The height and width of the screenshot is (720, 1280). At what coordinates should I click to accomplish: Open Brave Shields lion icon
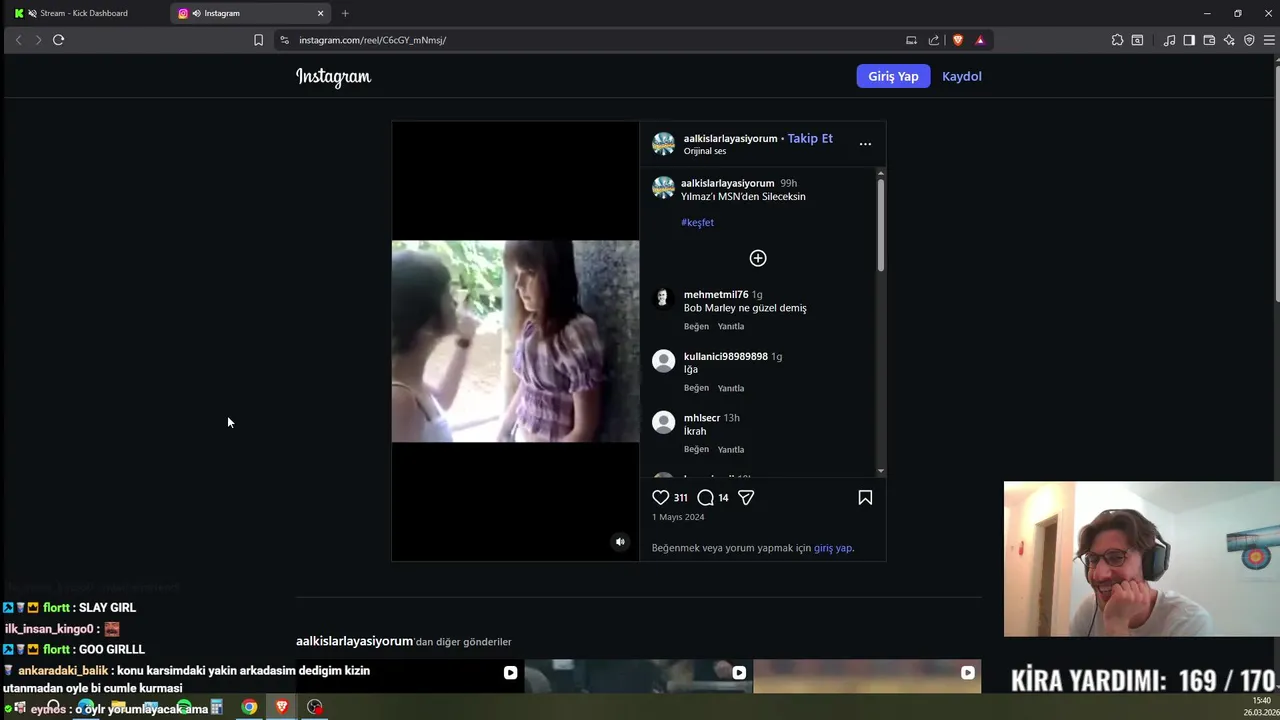[957, 40]
